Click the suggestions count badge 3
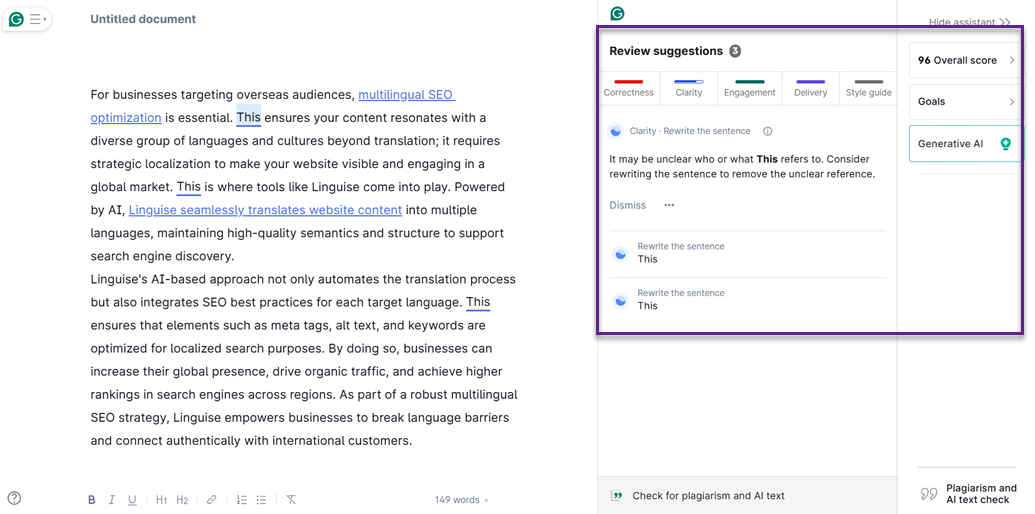This screenshot has width=1035, height=514. click(735, 51)
